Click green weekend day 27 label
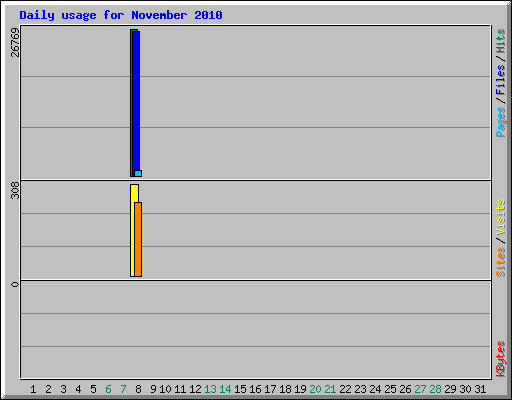 (420, 389)
